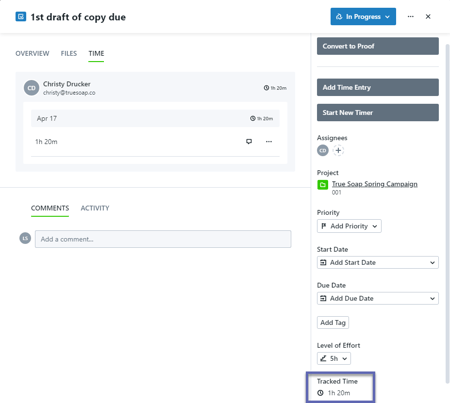The height and width of the screenshot is (403, 450).
Task: Open the Level of Effort 5h dropdown
Action: [x=334, y=358]
